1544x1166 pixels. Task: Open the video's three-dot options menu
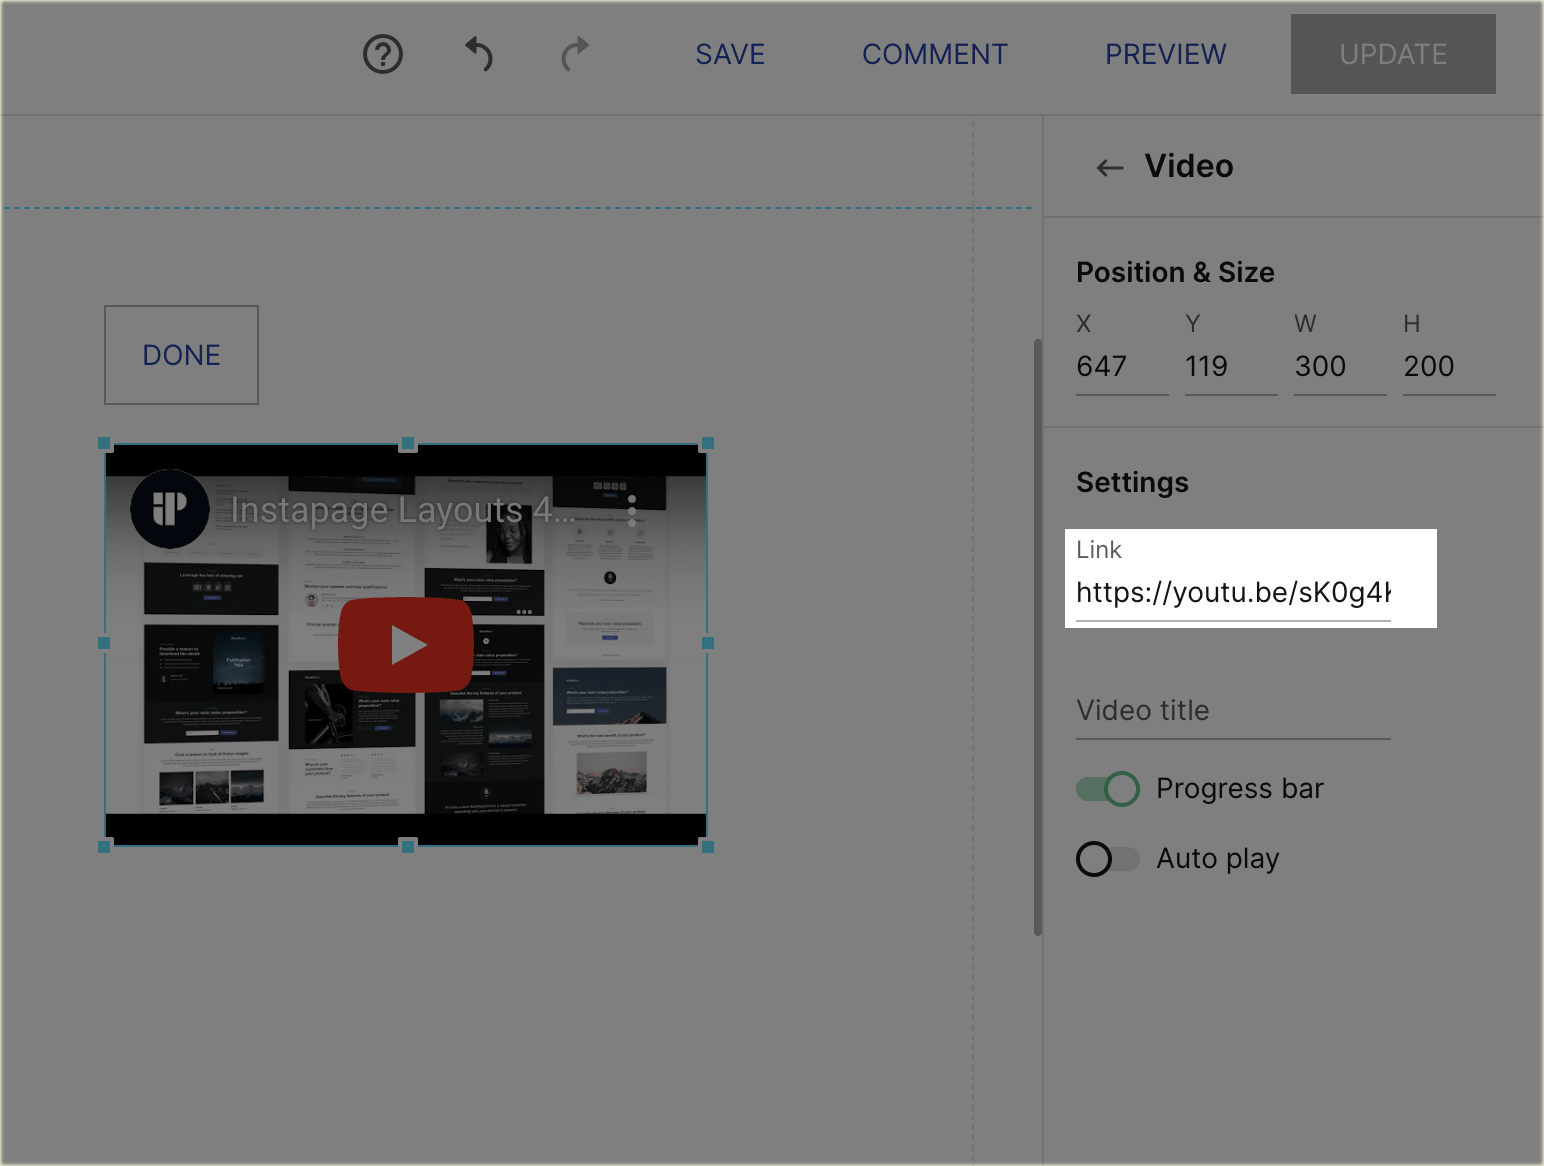(x=632, y=510)
